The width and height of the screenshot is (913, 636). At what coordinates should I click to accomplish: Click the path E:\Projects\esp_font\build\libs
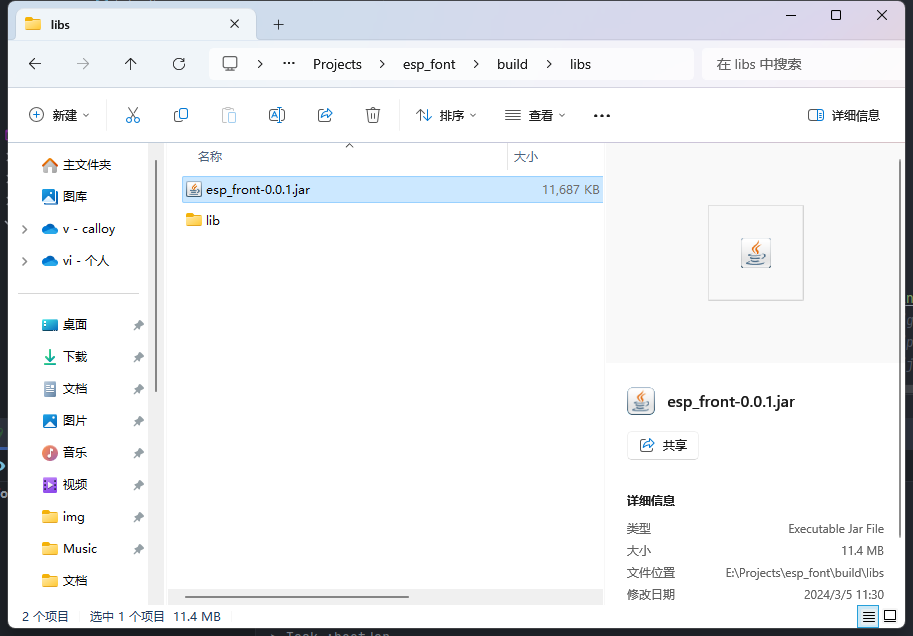[804, 573]
